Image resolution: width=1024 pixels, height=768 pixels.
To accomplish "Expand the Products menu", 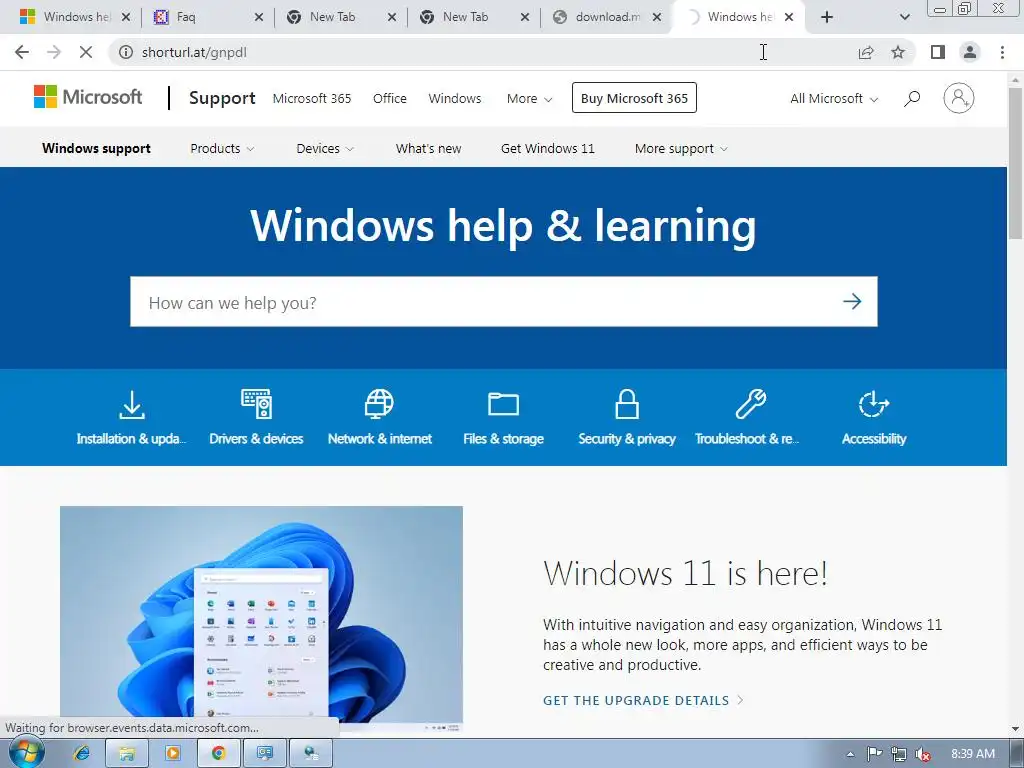I will [x=222, y=148].
